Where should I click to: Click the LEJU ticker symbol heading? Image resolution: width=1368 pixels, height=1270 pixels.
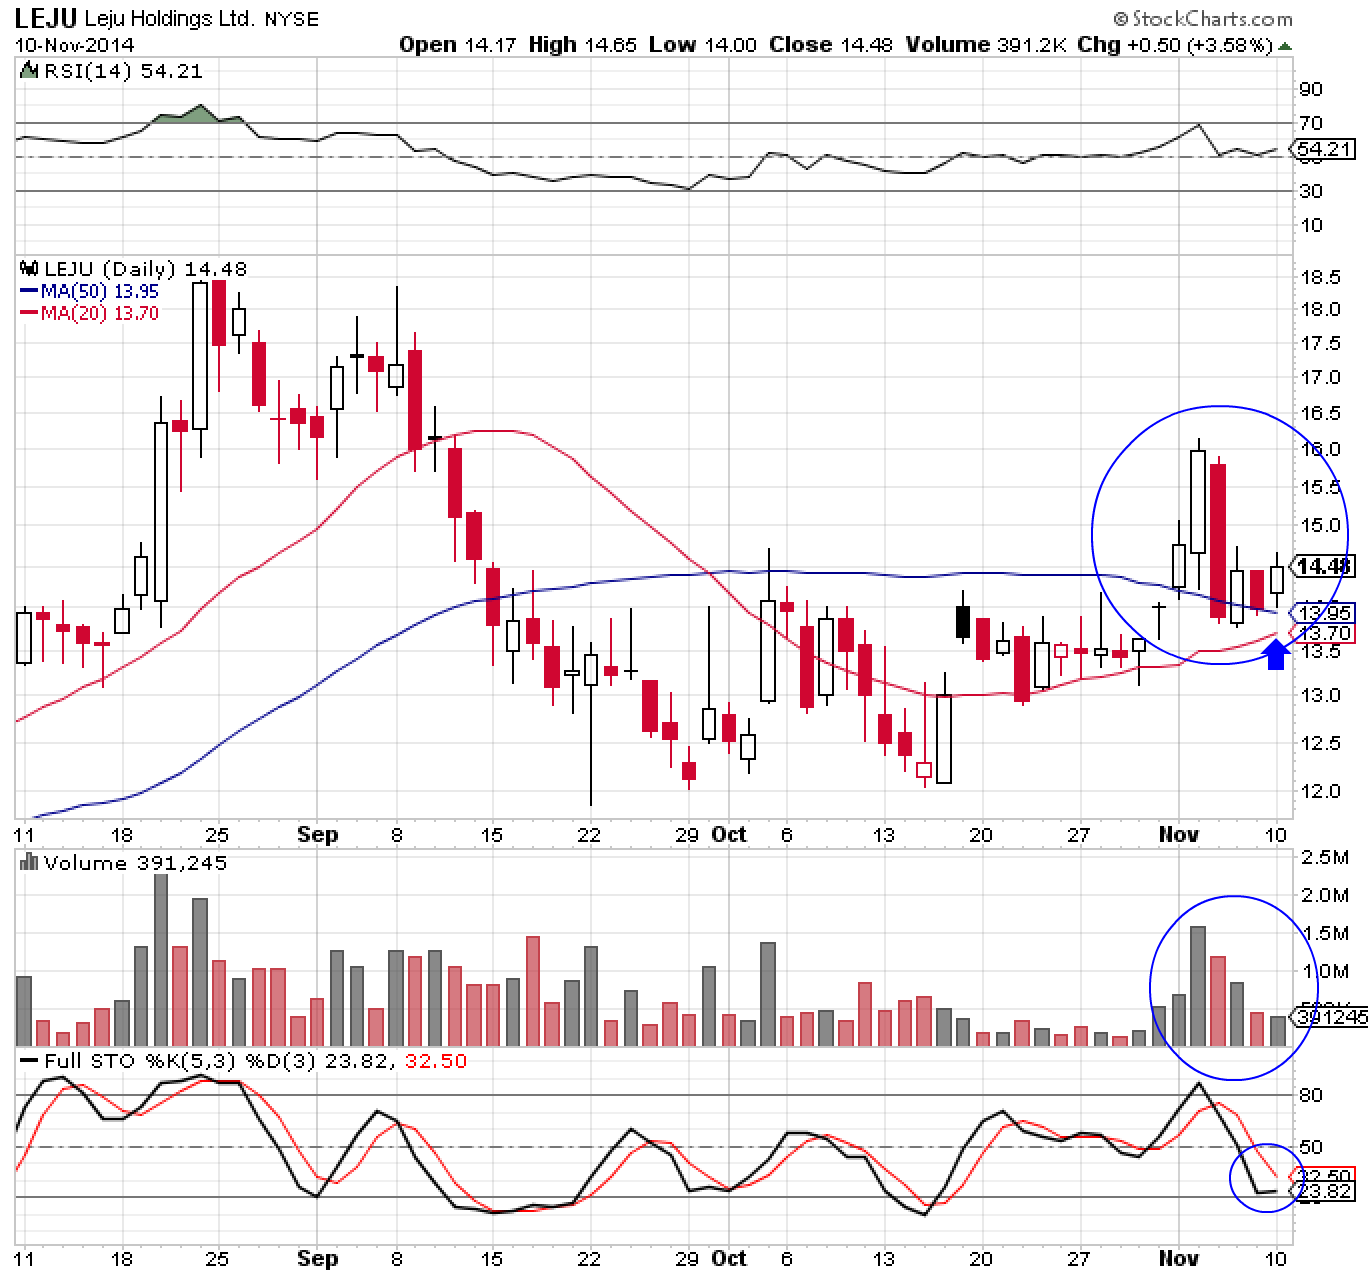coord(46,18)
